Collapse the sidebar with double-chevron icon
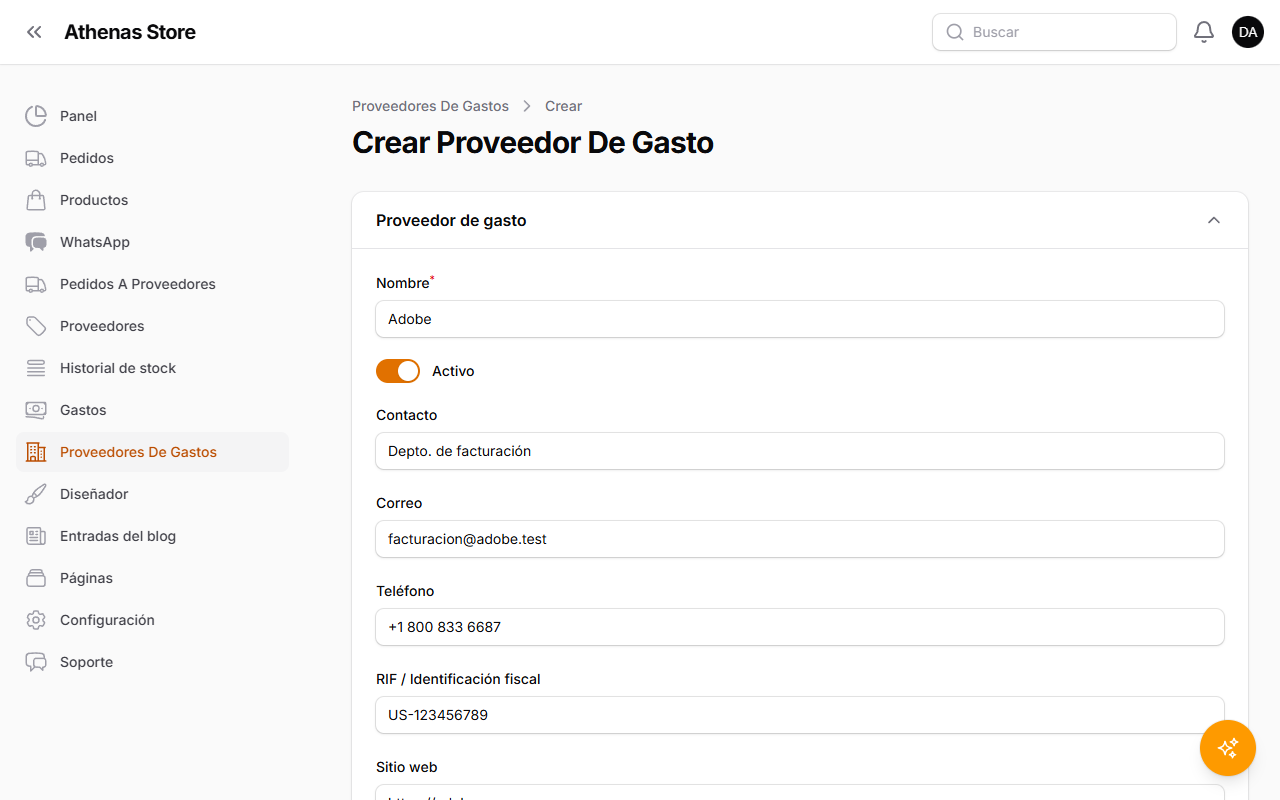1280x800 pixels. click(35, 32)
